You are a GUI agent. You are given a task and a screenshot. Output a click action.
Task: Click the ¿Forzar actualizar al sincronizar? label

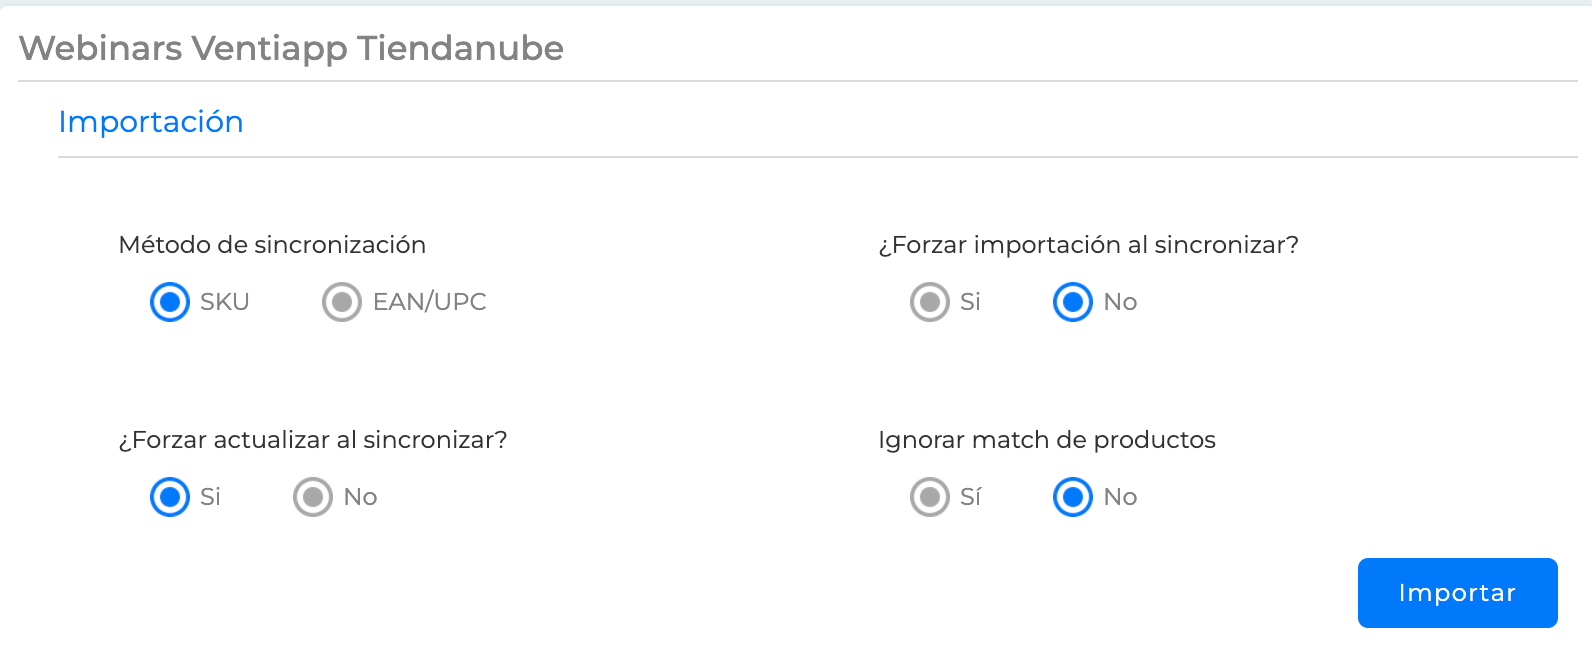[313, 440]
